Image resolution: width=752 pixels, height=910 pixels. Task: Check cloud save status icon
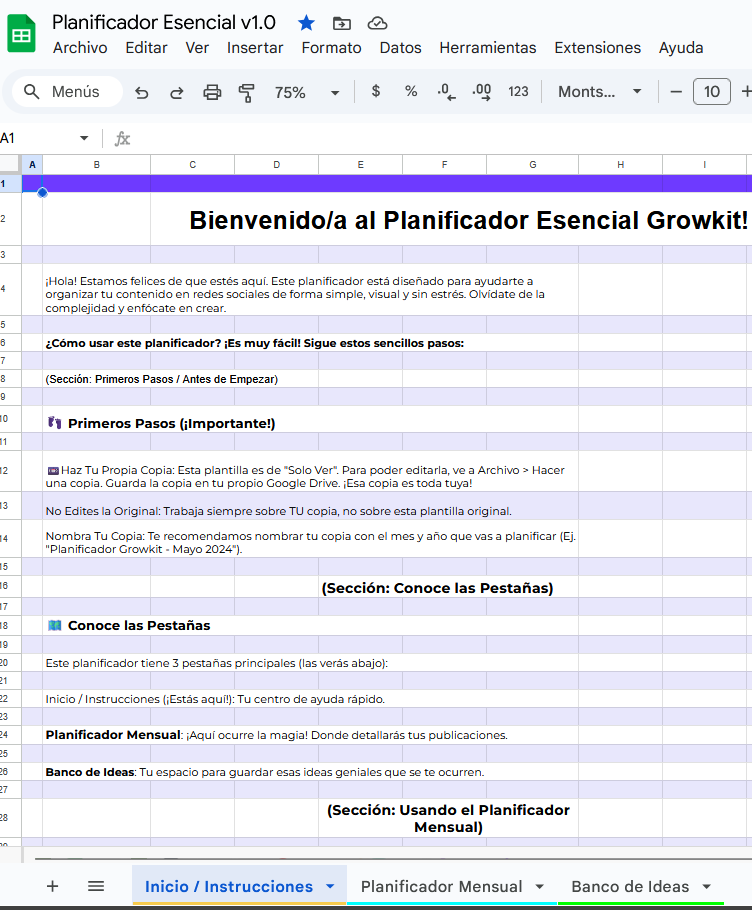click(x=377, y=23)
